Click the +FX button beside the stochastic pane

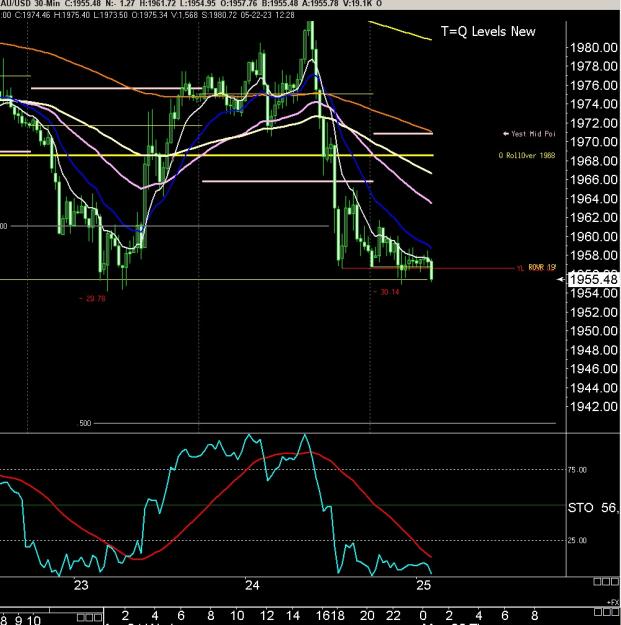613,602
